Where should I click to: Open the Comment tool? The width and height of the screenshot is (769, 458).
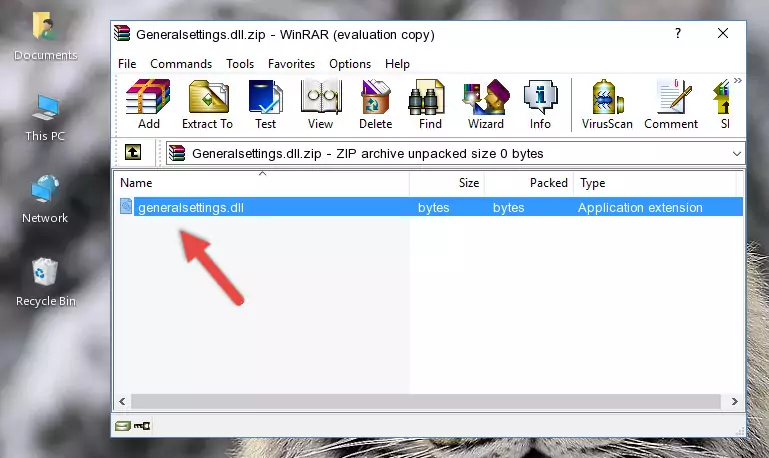671,104
